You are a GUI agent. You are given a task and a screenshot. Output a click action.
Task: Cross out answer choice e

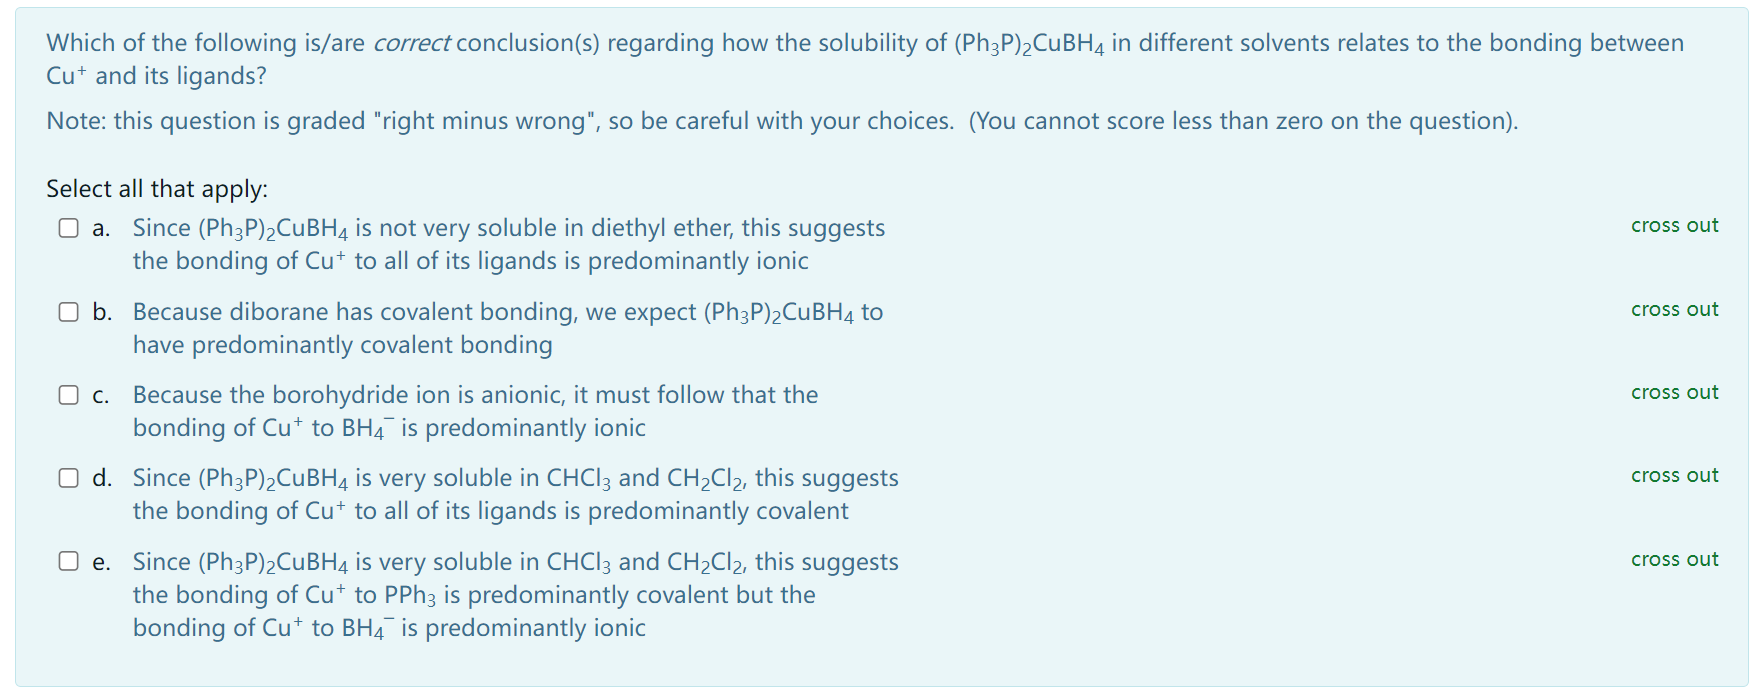pos(1674,560)
